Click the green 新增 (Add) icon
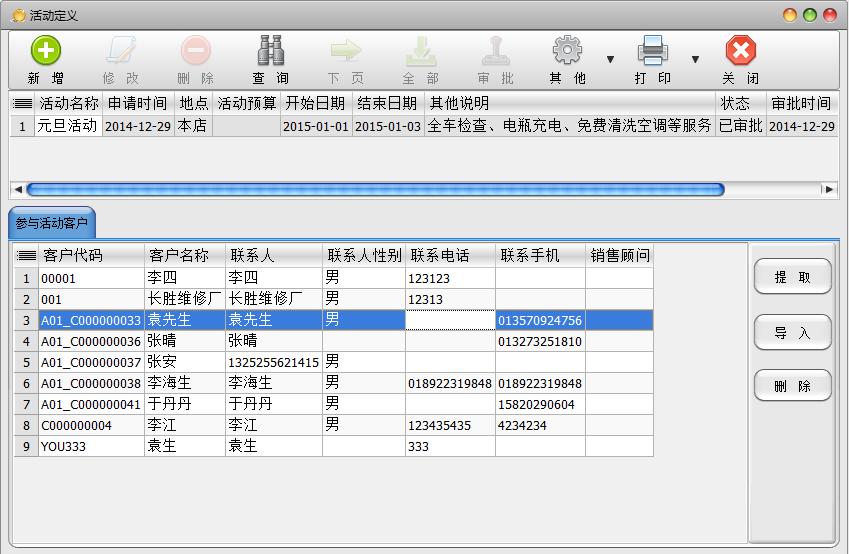This screenshot has height=554, width=849. 46,51
